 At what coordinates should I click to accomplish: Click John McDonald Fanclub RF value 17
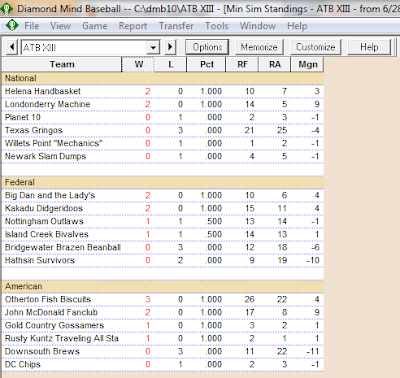point(249,312)
